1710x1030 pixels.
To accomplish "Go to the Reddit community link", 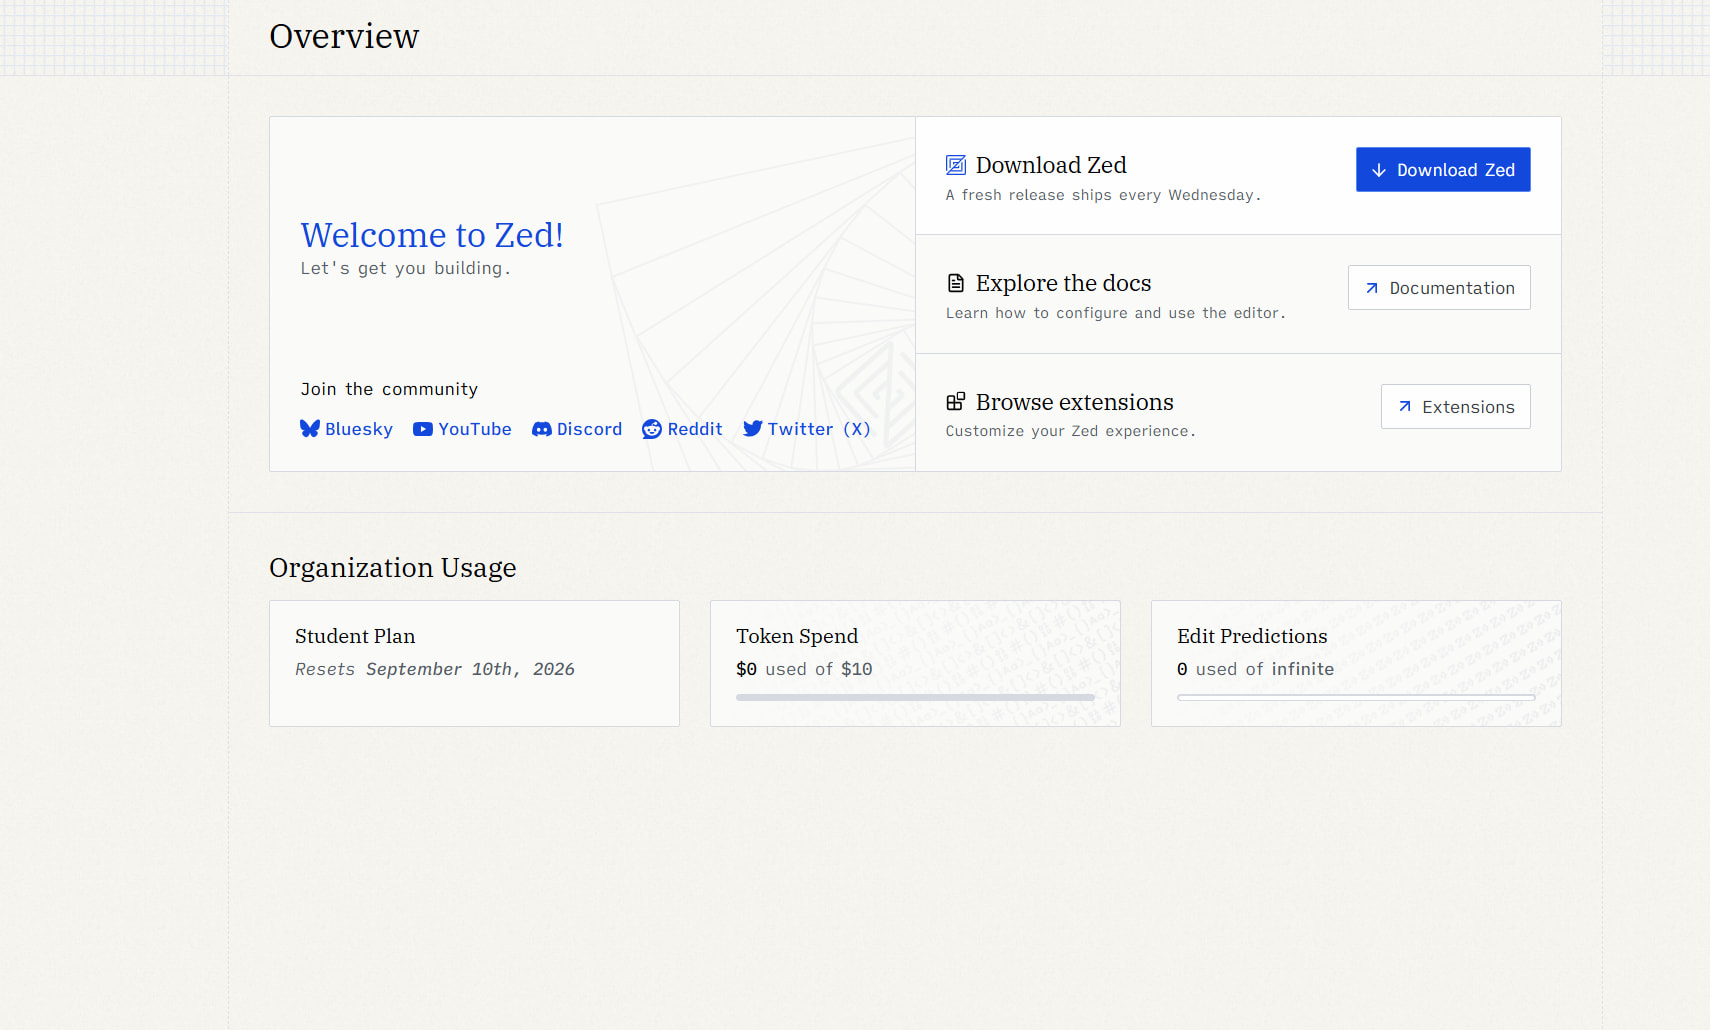I will (x=682, y=429).
